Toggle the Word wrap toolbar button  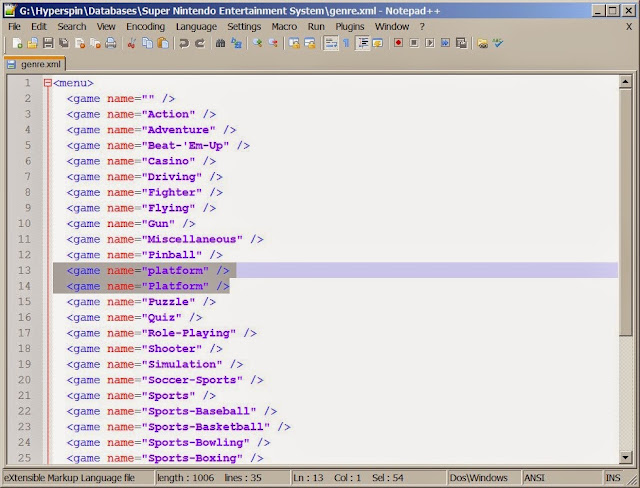pos(331,43)
